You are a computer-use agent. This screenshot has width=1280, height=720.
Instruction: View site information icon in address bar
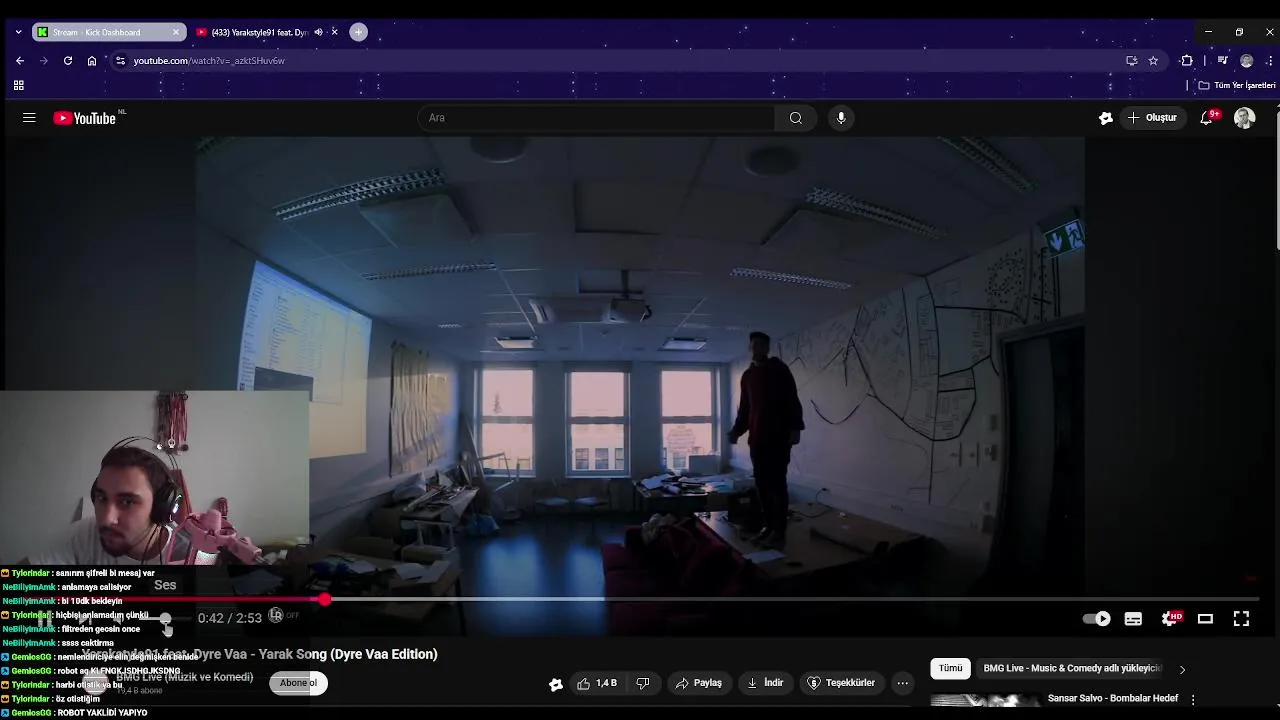tap(120, 61)
